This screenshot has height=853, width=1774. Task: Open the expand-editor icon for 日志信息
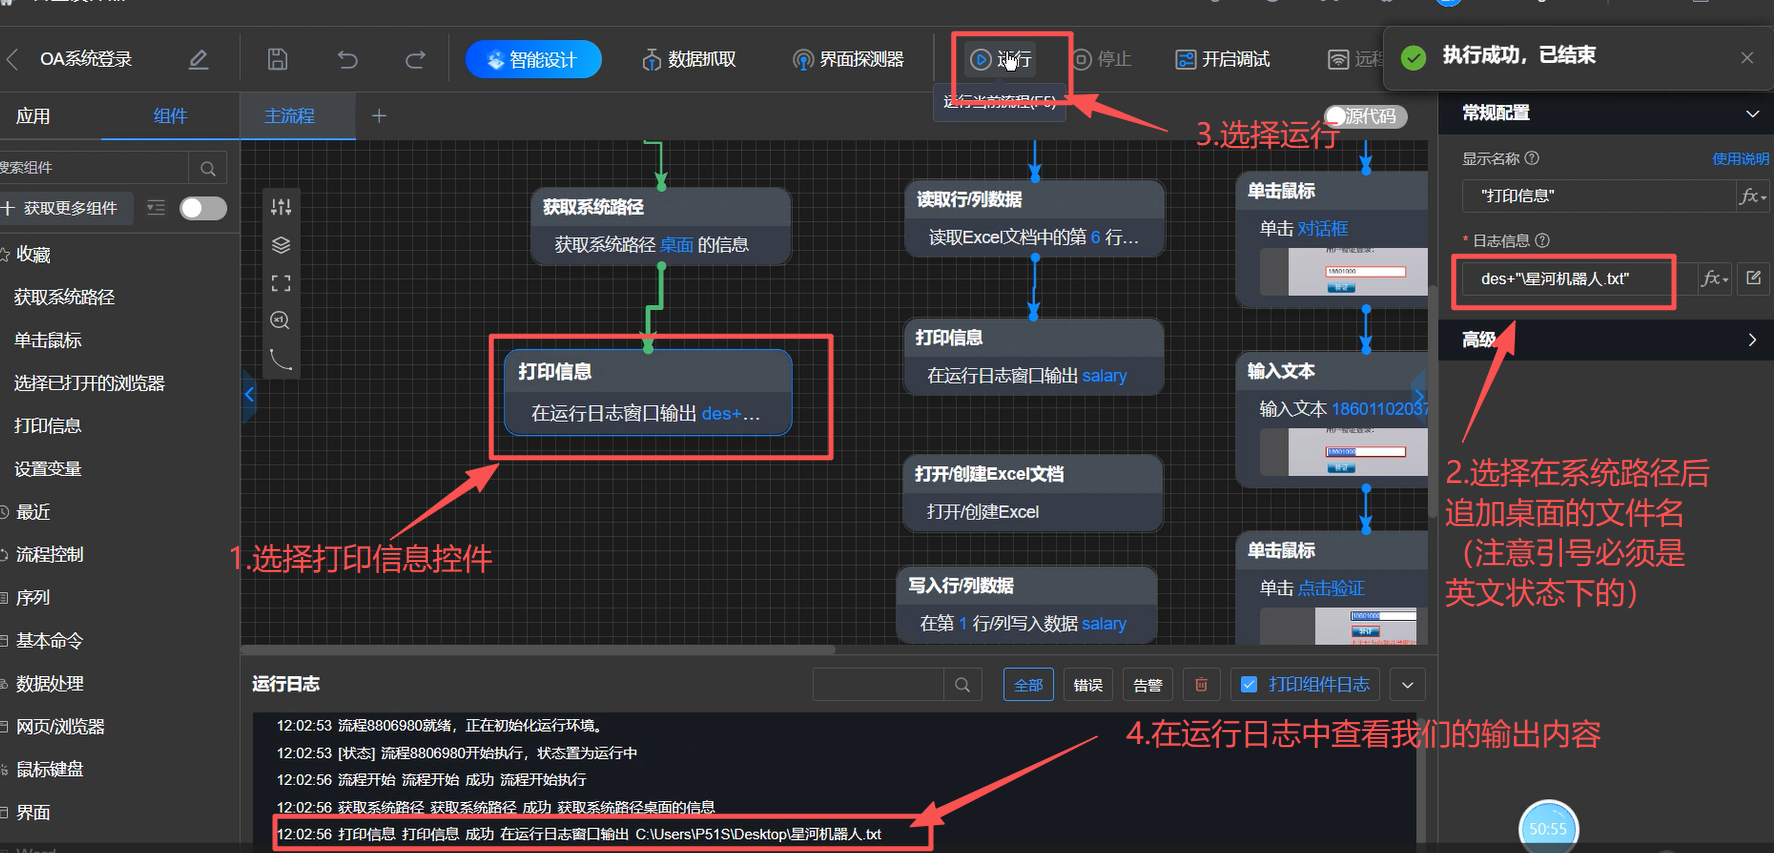coord(1754,278)
